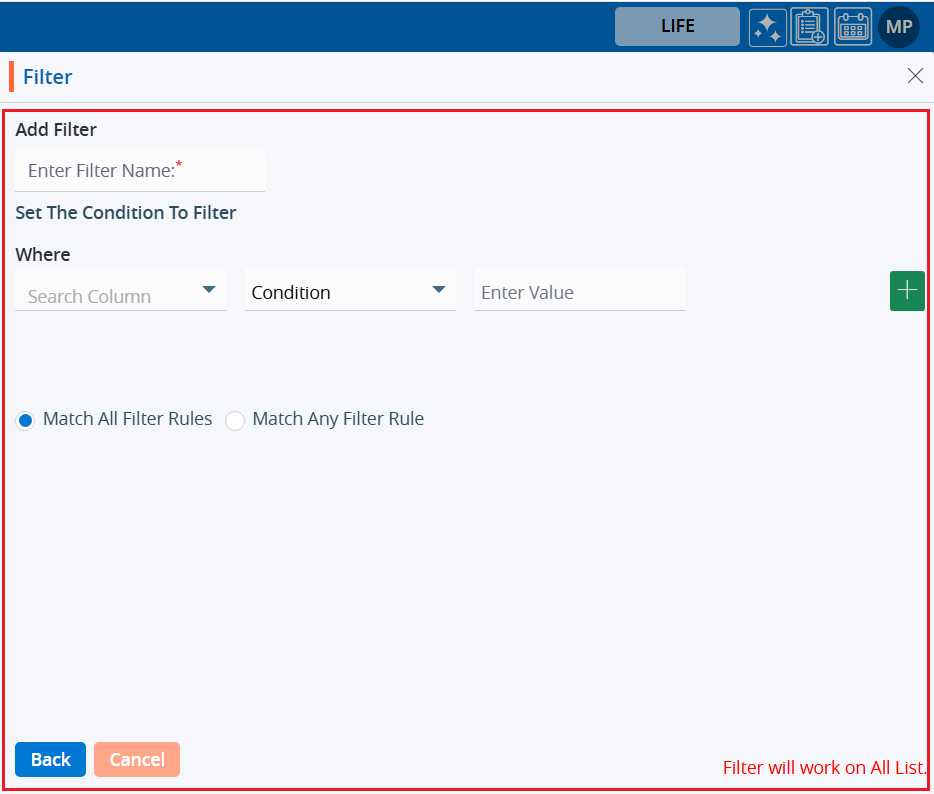Click the red 'Filter will work on All List' note
Viewport: 934px width, 794px height.
click(824, 768)
